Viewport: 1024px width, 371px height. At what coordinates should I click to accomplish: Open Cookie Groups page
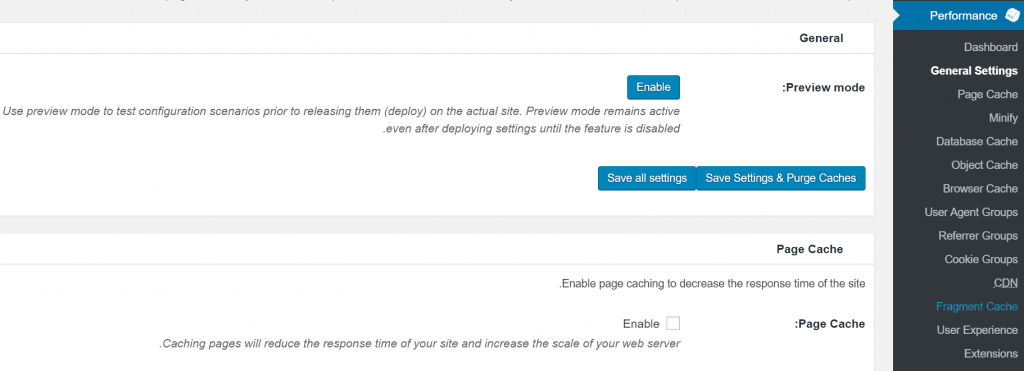tap(981, 259)
